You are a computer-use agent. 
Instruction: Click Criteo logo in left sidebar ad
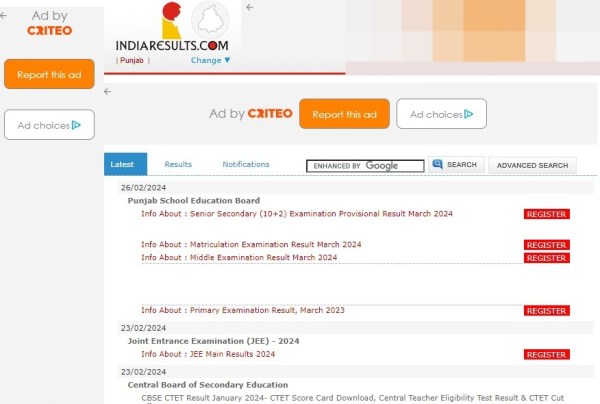click(49, 30)
